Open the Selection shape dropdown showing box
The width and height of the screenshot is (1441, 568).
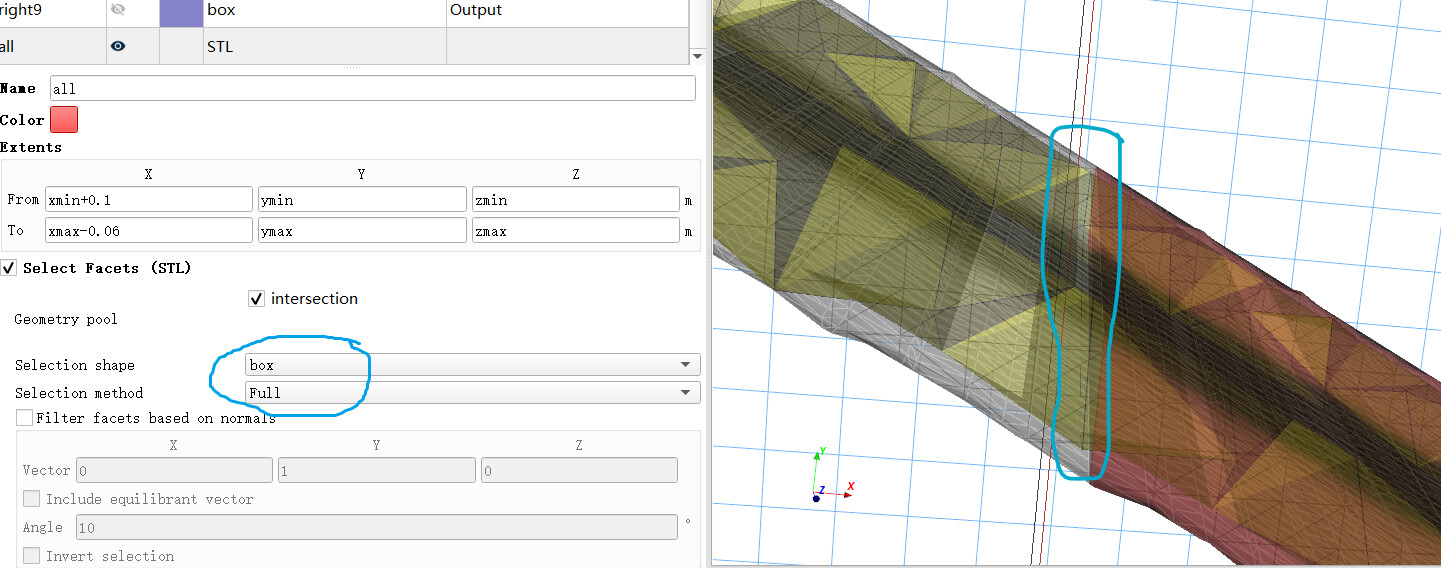click(471, 365)
